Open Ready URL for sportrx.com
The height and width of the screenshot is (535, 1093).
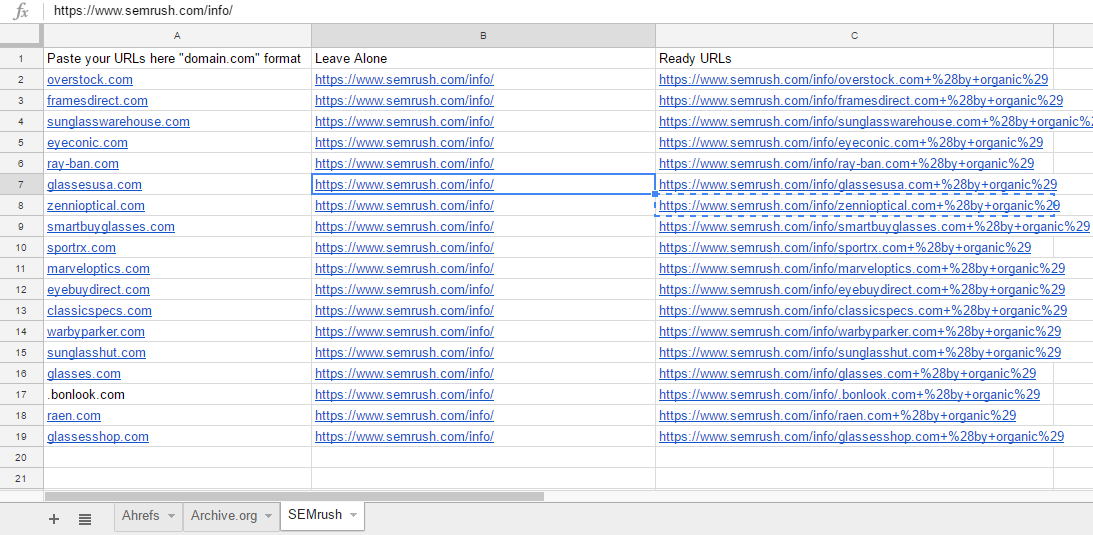click(845, 247)
